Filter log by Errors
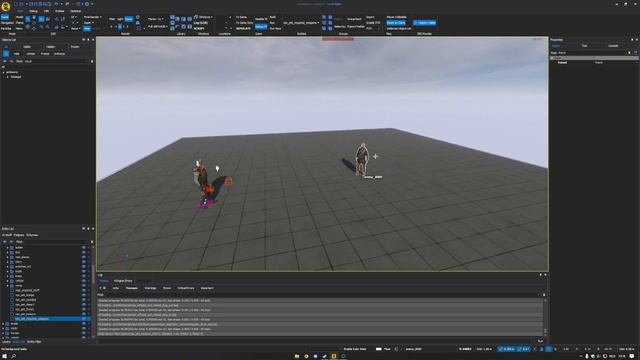 (167, 288)
